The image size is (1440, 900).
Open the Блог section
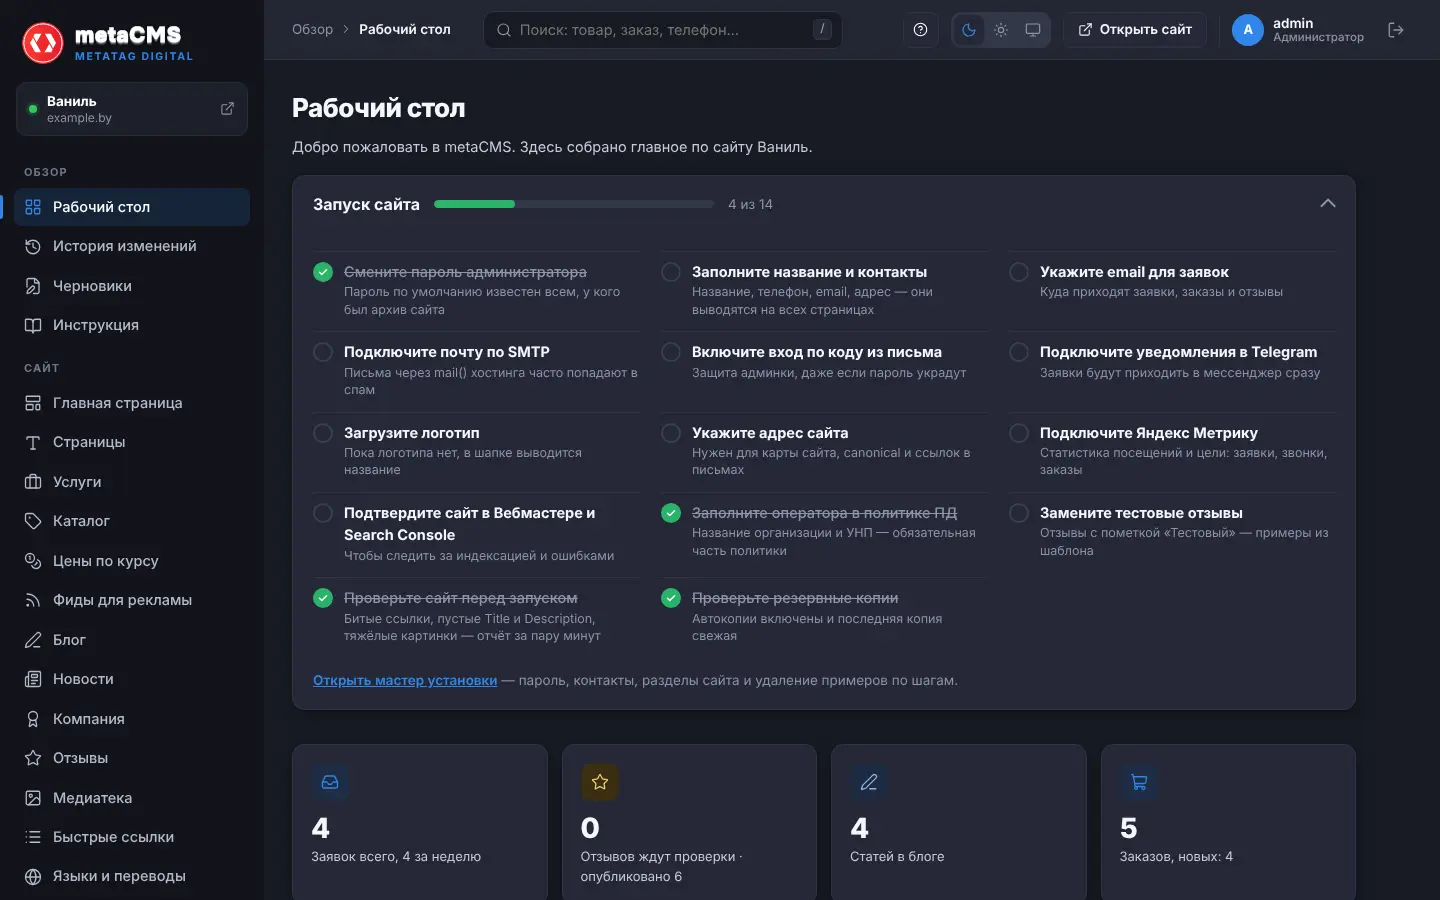point(132,640)
